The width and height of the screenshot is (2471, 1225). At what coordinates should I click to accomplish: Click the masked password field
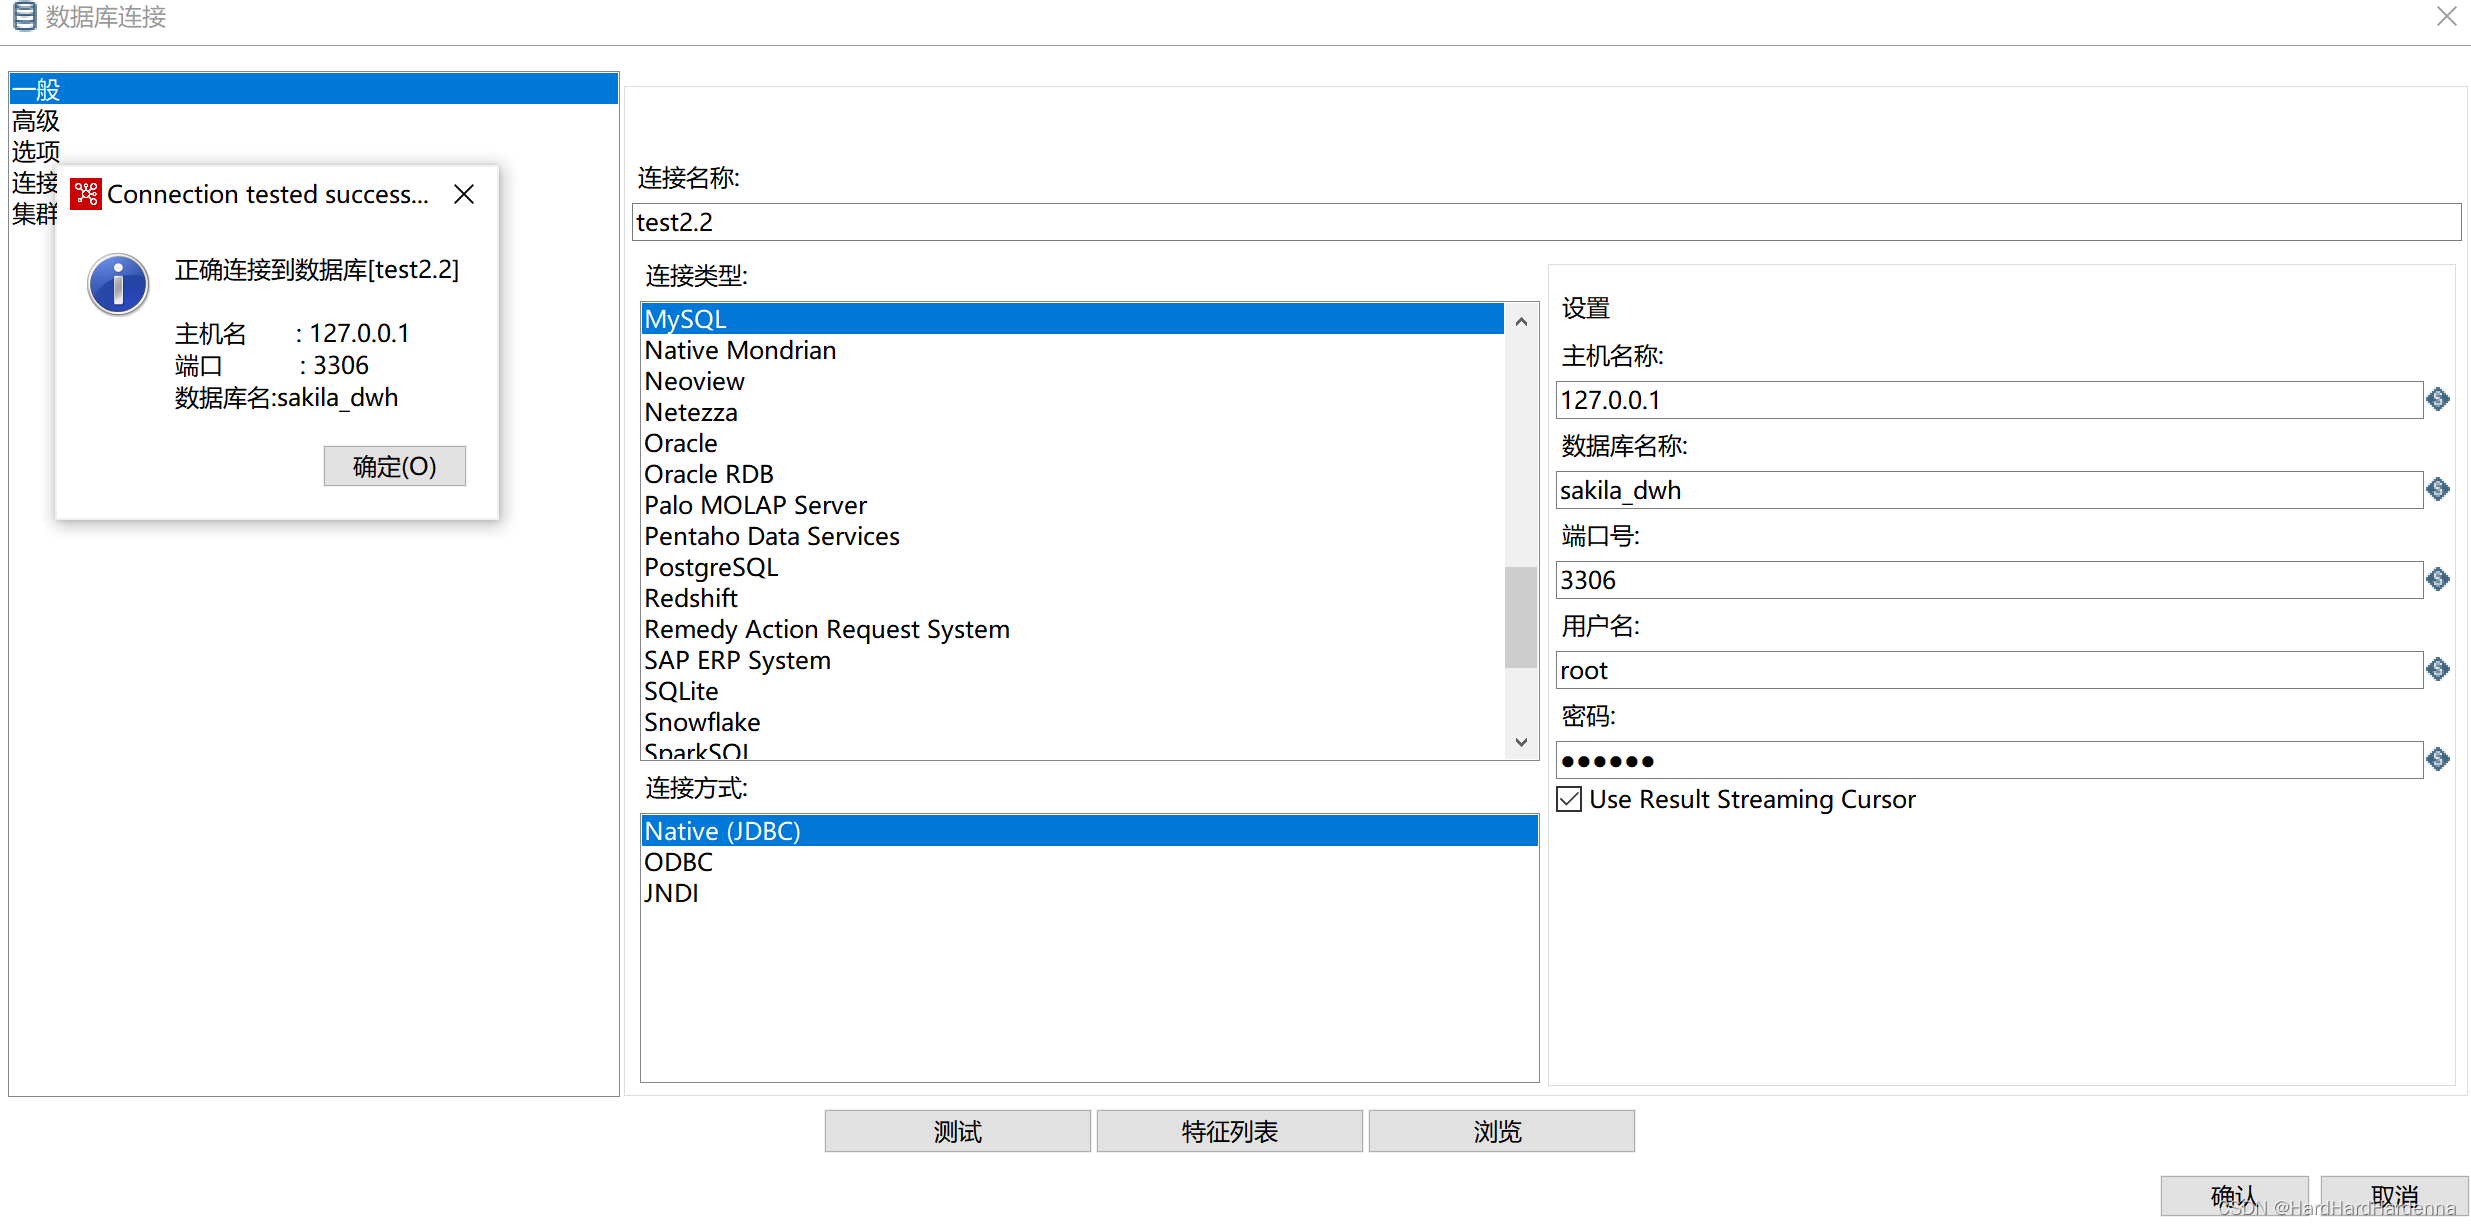(1989, 760)
